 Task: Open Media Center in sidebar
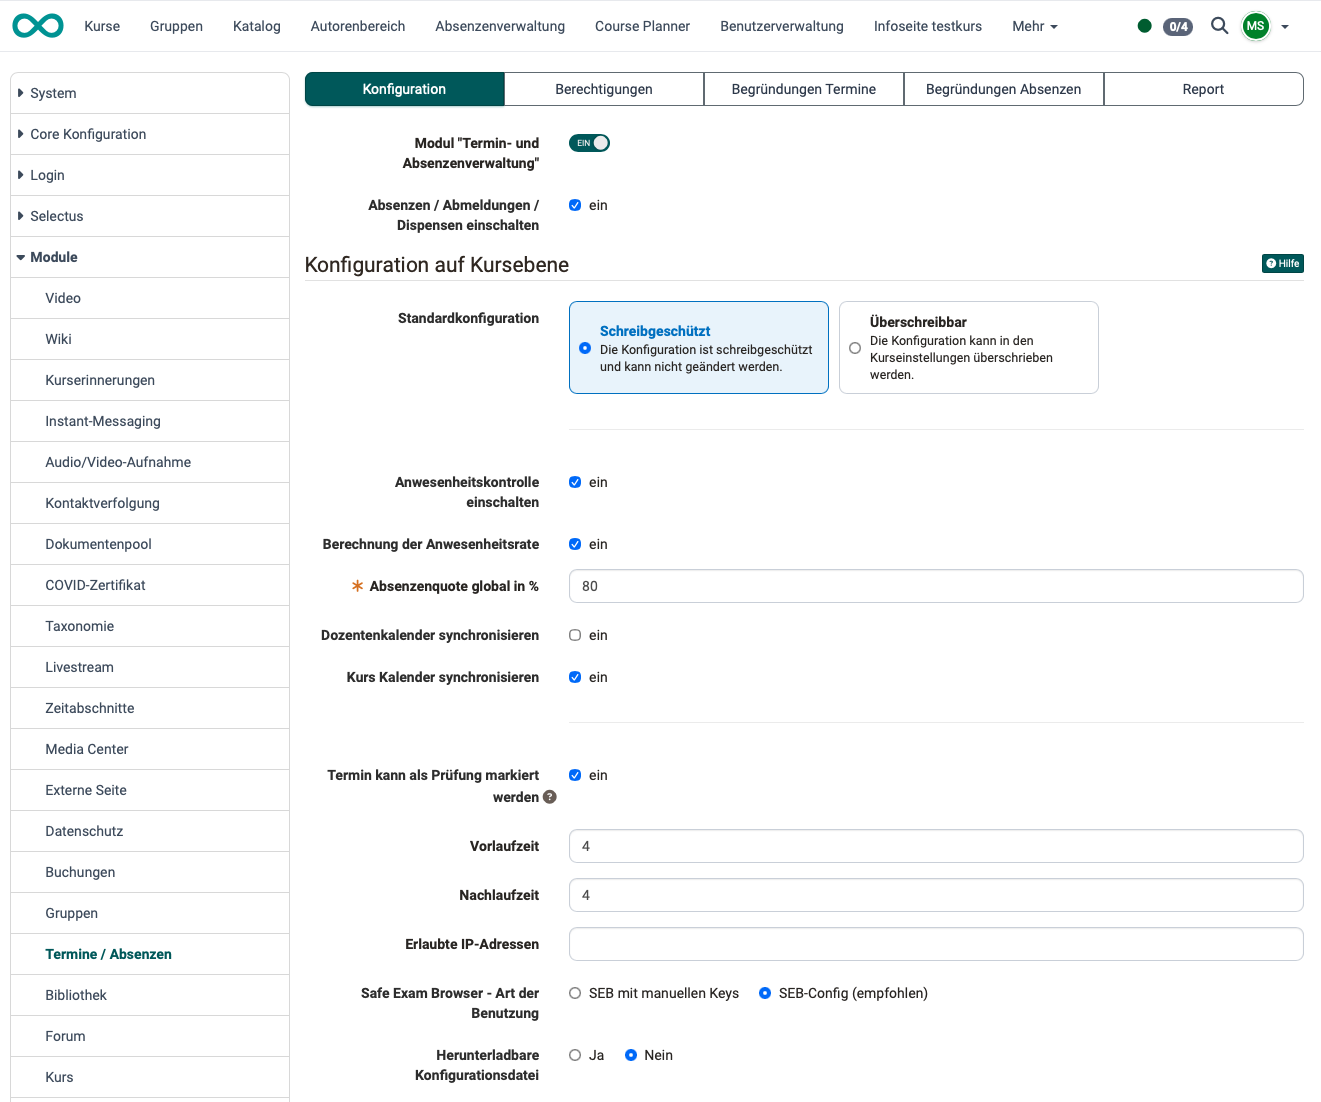coord(150,749)
